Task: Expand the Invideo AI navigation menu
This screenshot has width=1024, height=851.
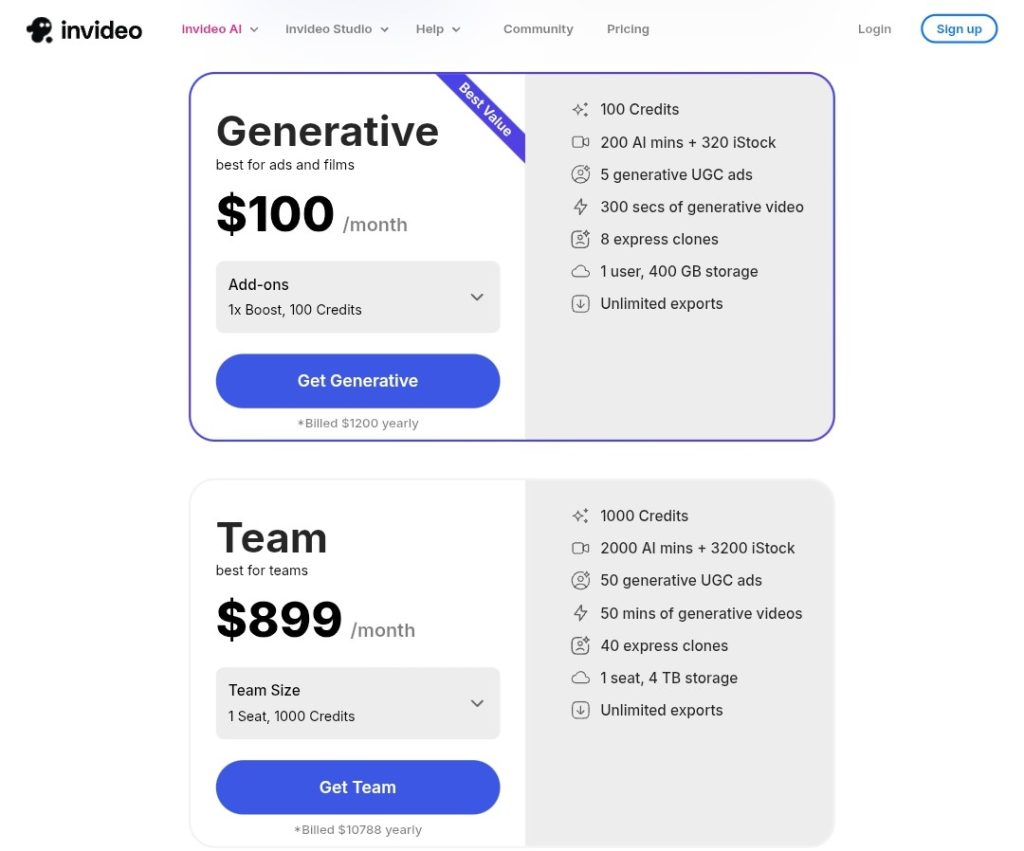Action: [x=220, y=29]
